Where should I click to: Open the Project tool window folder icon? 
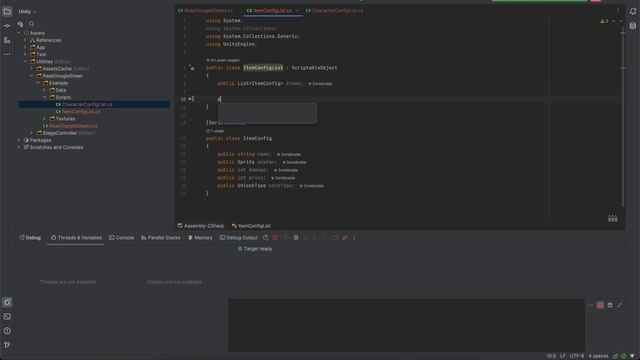(7, 11)
